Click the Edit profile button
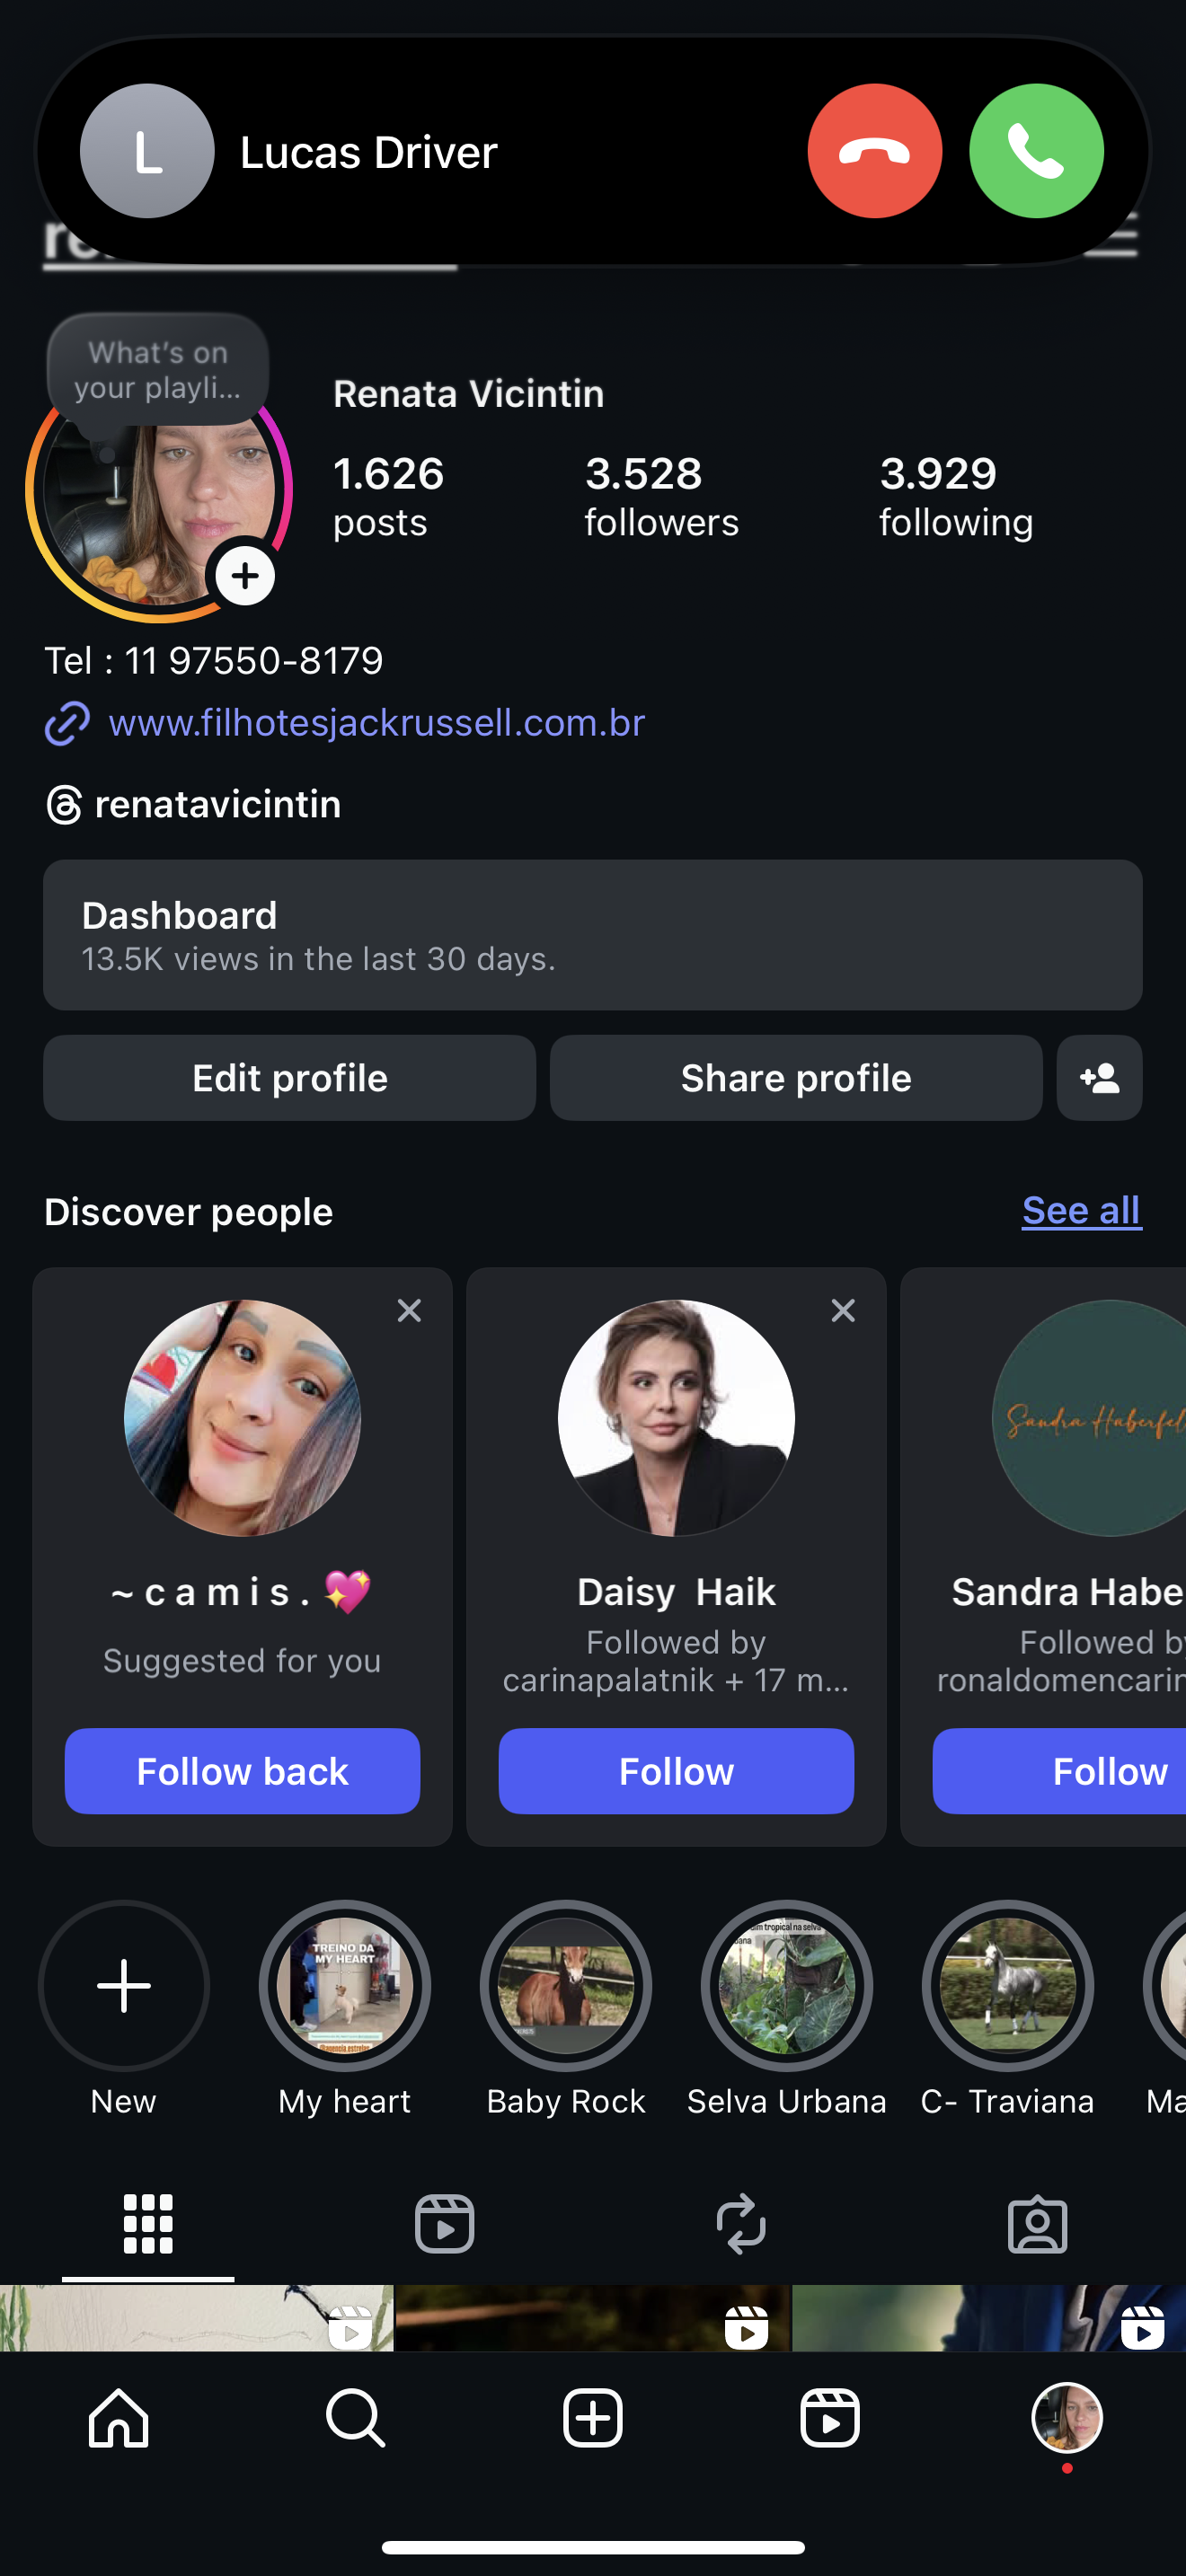 click(289, 1078)
